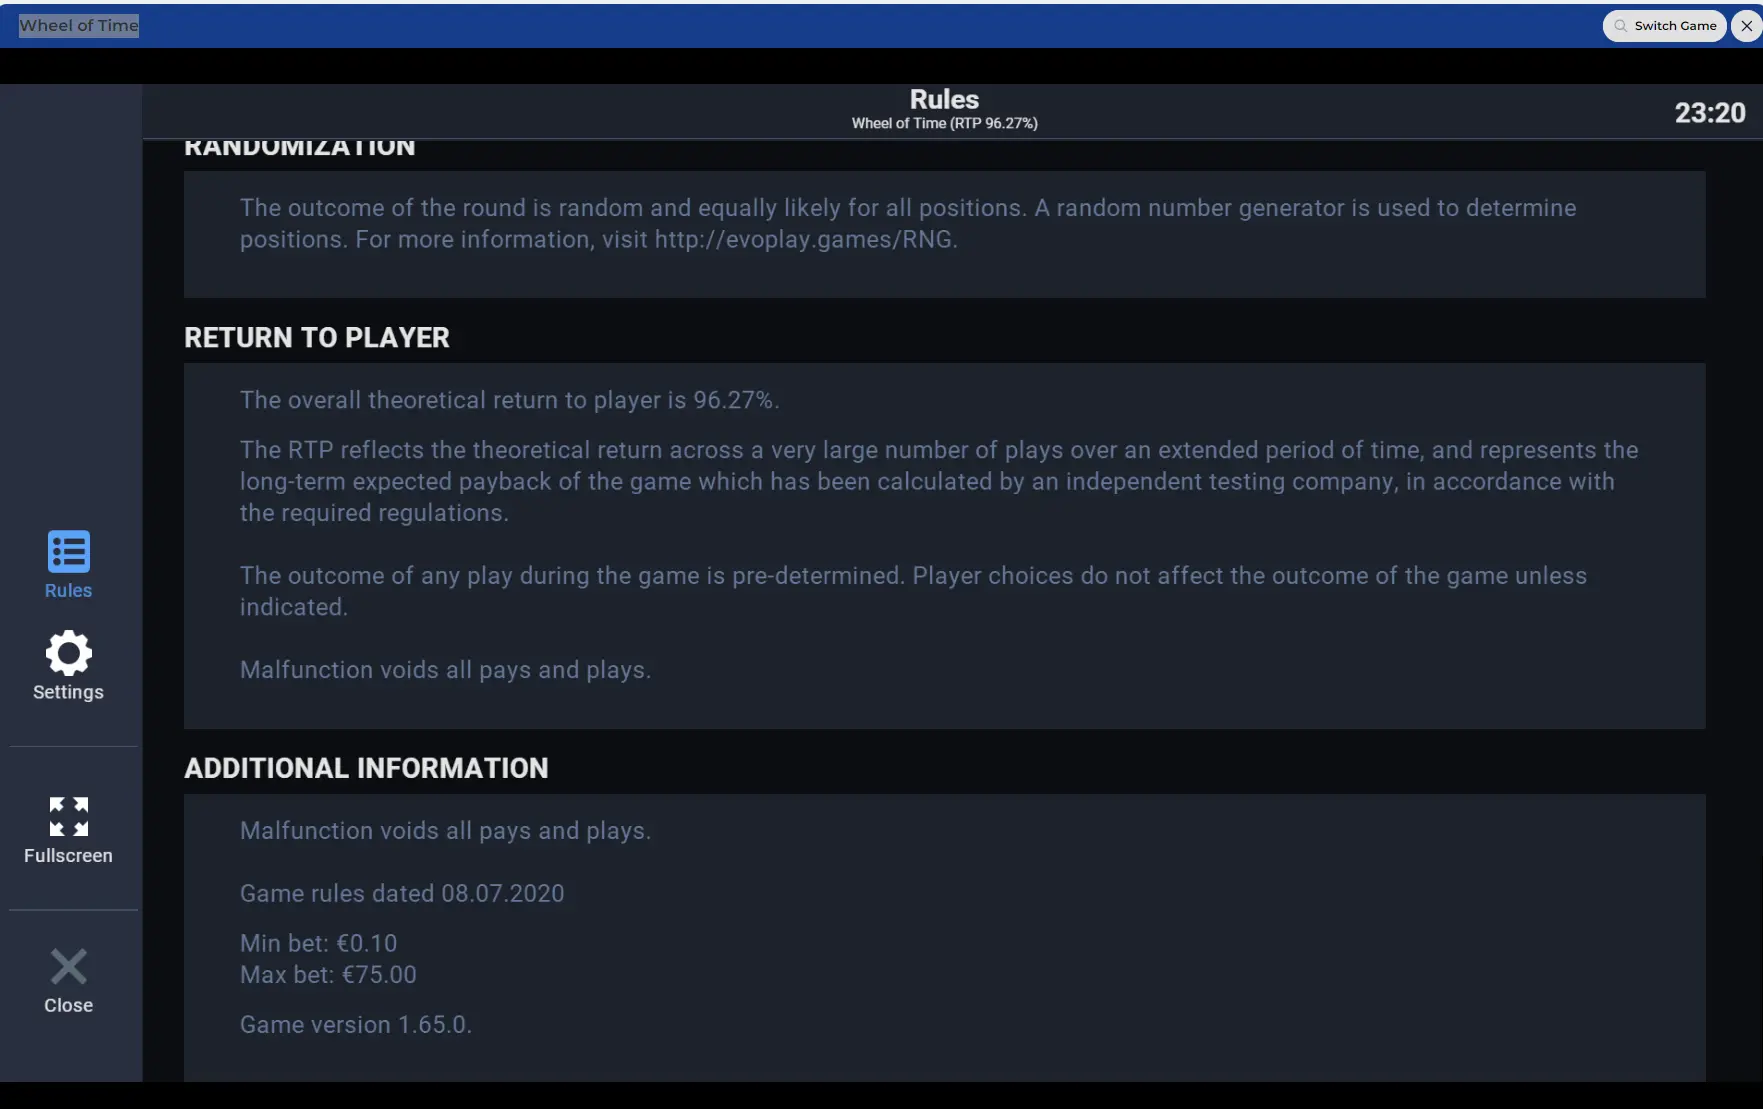
Task: Open the Rules list icon in sidebar
Action: pos(68,551)
